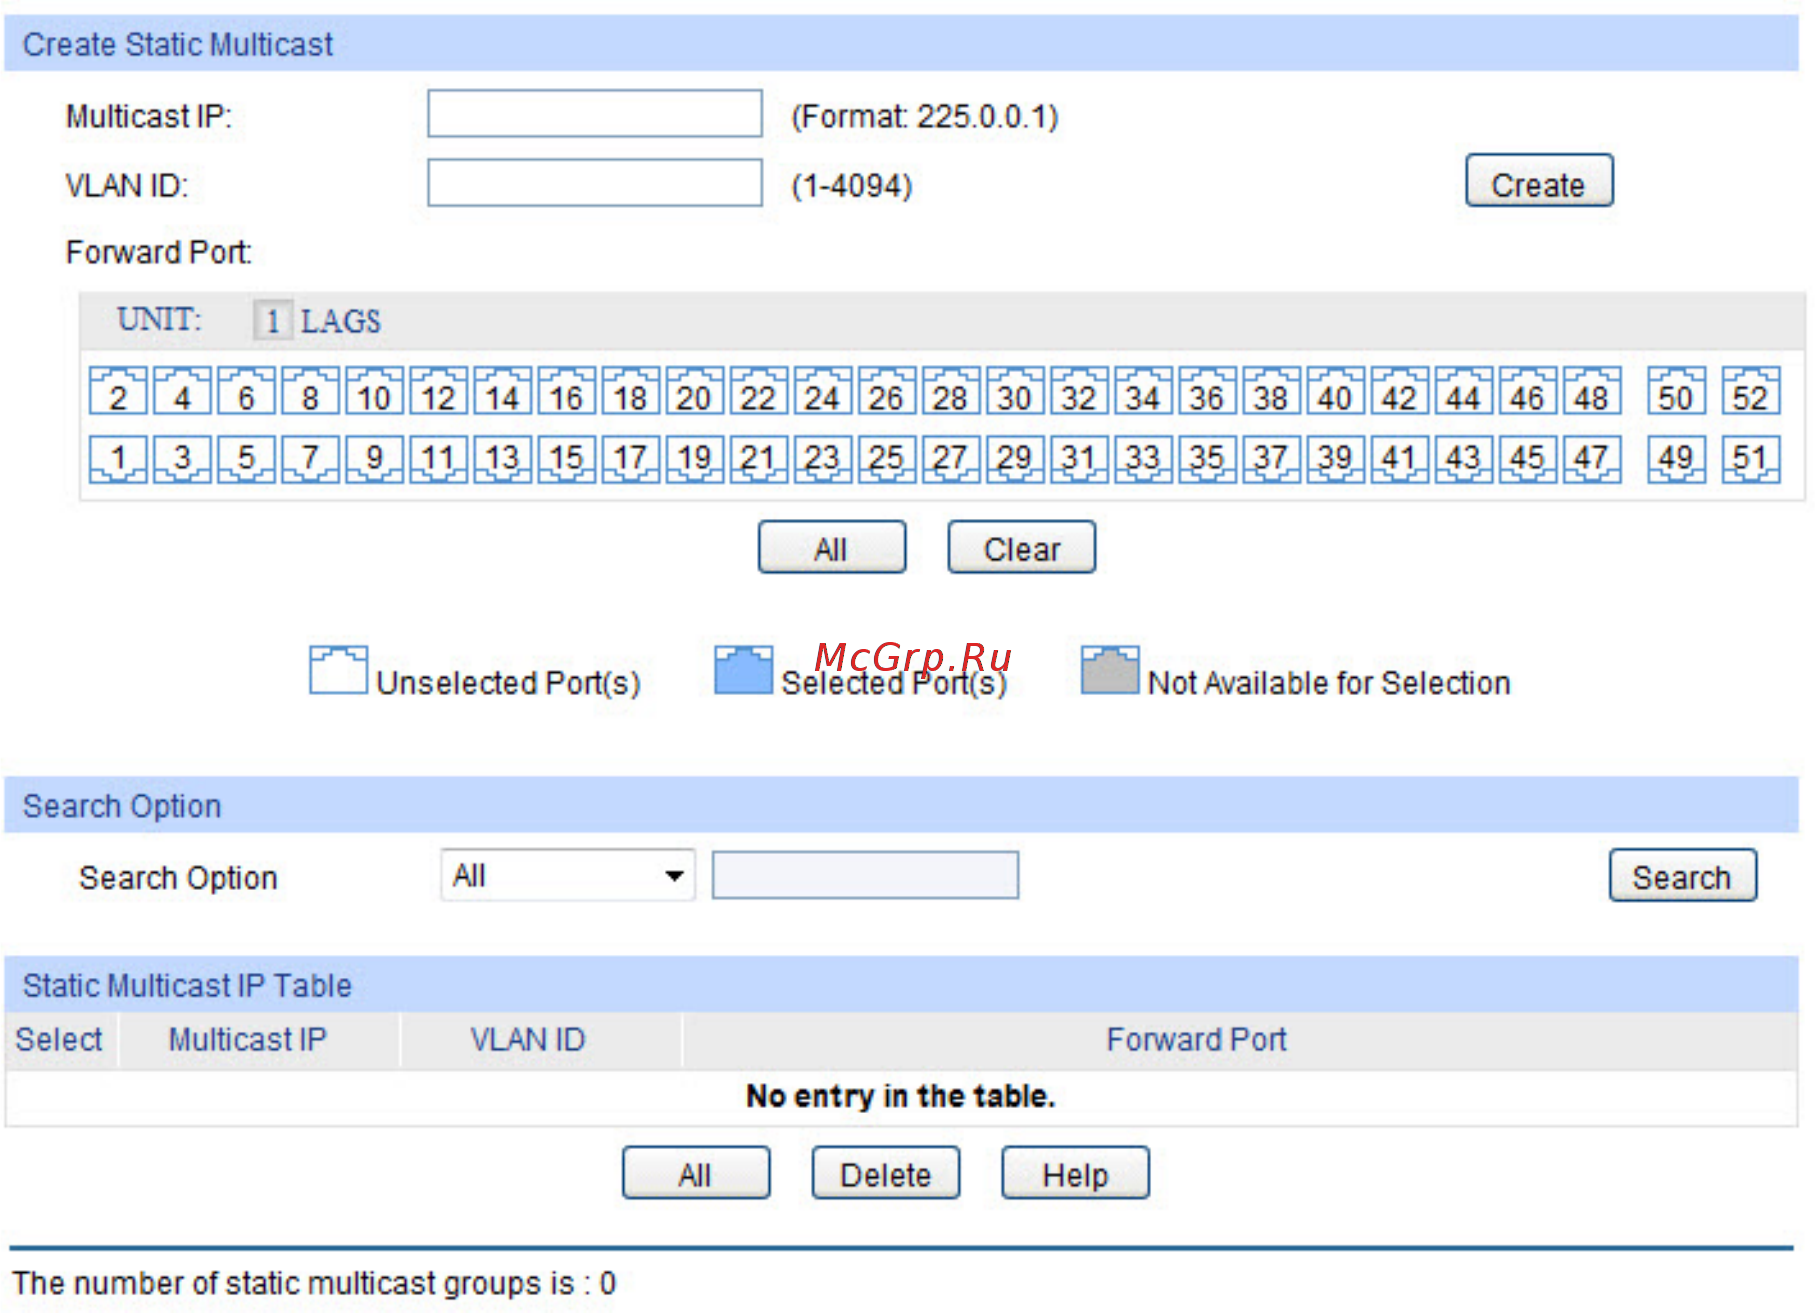Select forward port 39
Image resolution: width=1815 pixels, height=1313 pixels.
click(x=1334, y=459)
